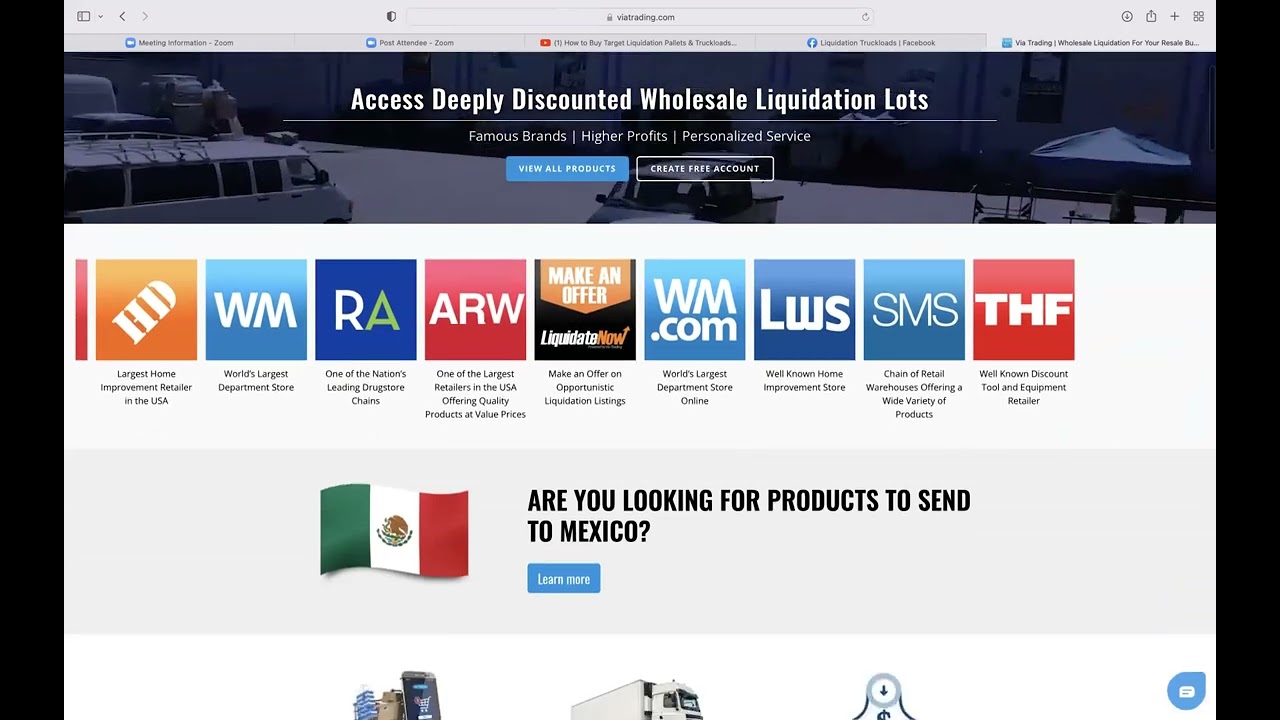Click the viatrading.com address bar
This screenshot has width=1280, height=720.
[x=640, y=17]
